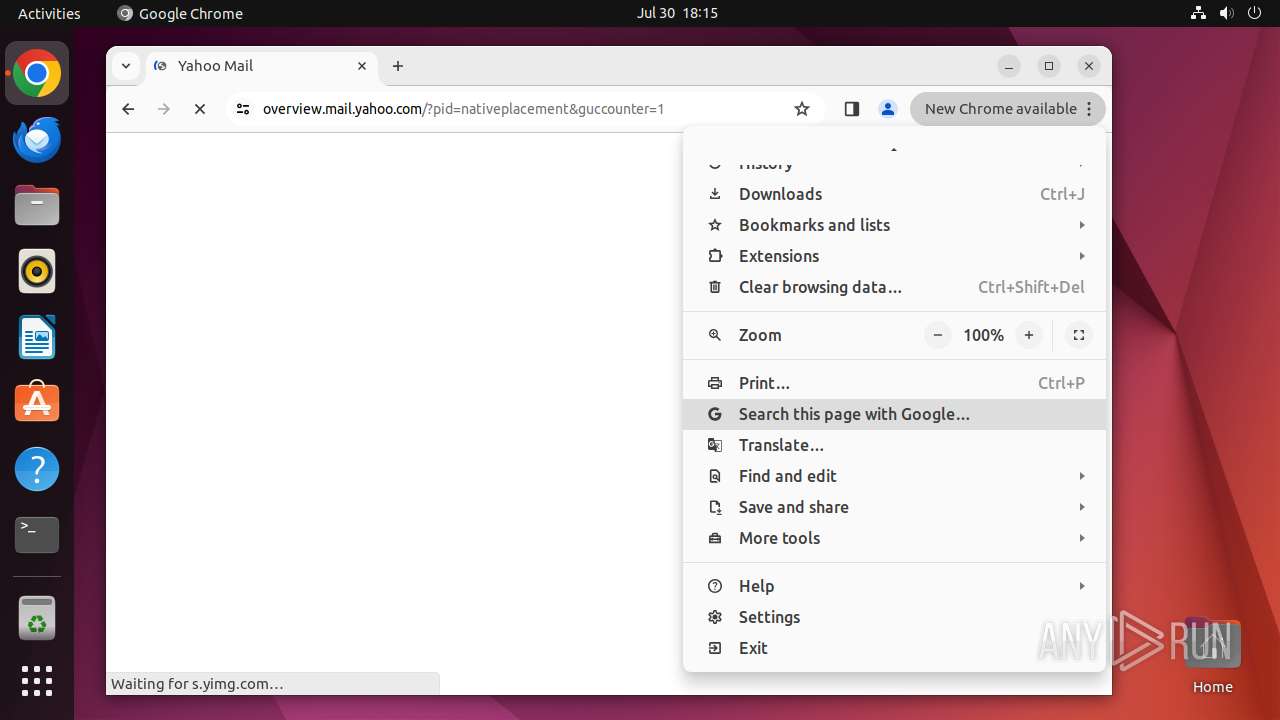Click the forward navigation arrow

click(164, 109)
